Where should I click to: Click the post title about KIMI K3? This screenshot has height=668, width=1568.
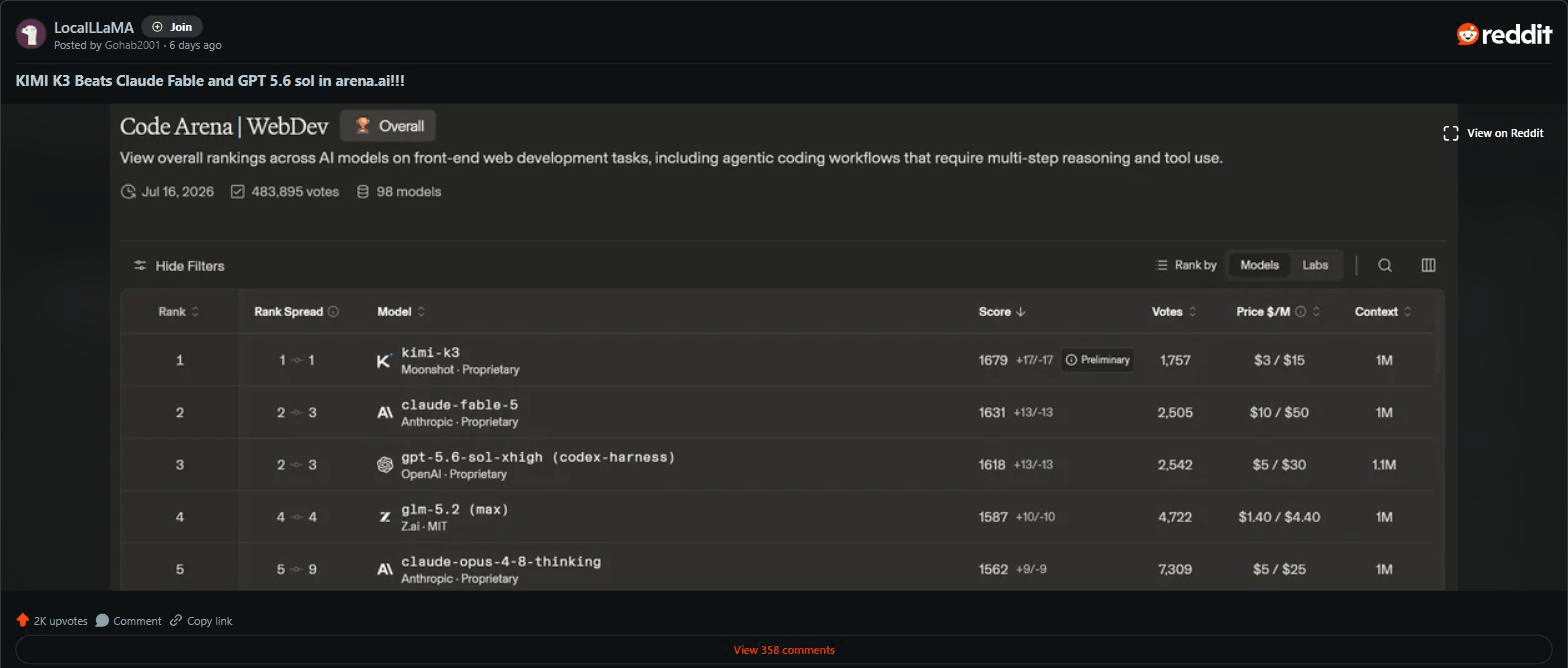coord(210,81)
